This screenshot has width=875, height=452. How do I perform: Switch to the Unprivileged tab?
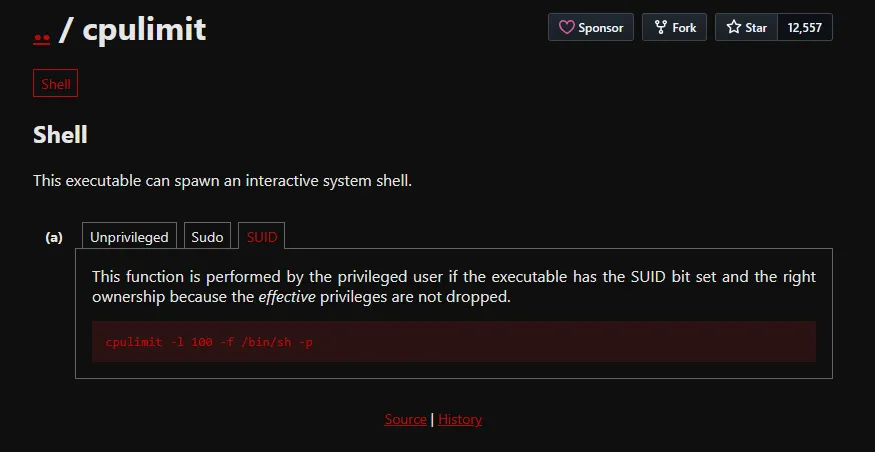tap(129, 237)
